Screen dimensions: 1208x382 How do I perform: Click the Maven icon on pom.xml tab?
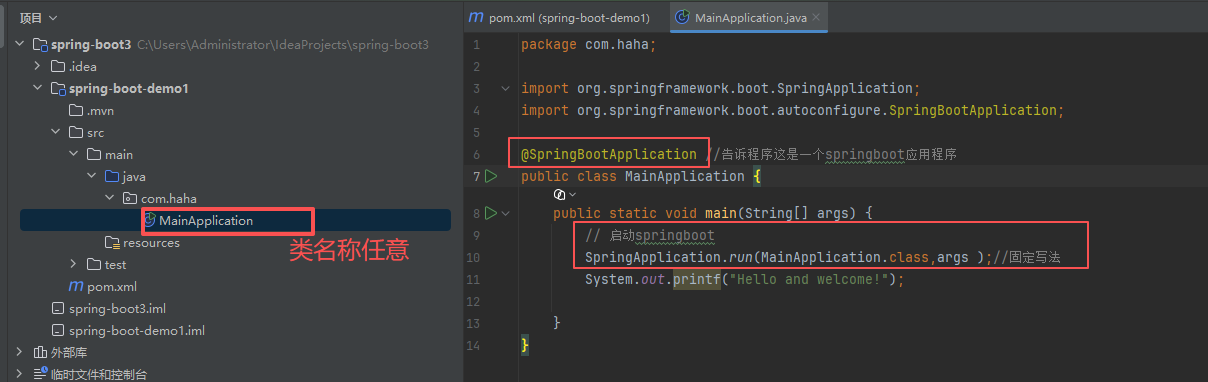click(476, 18)
